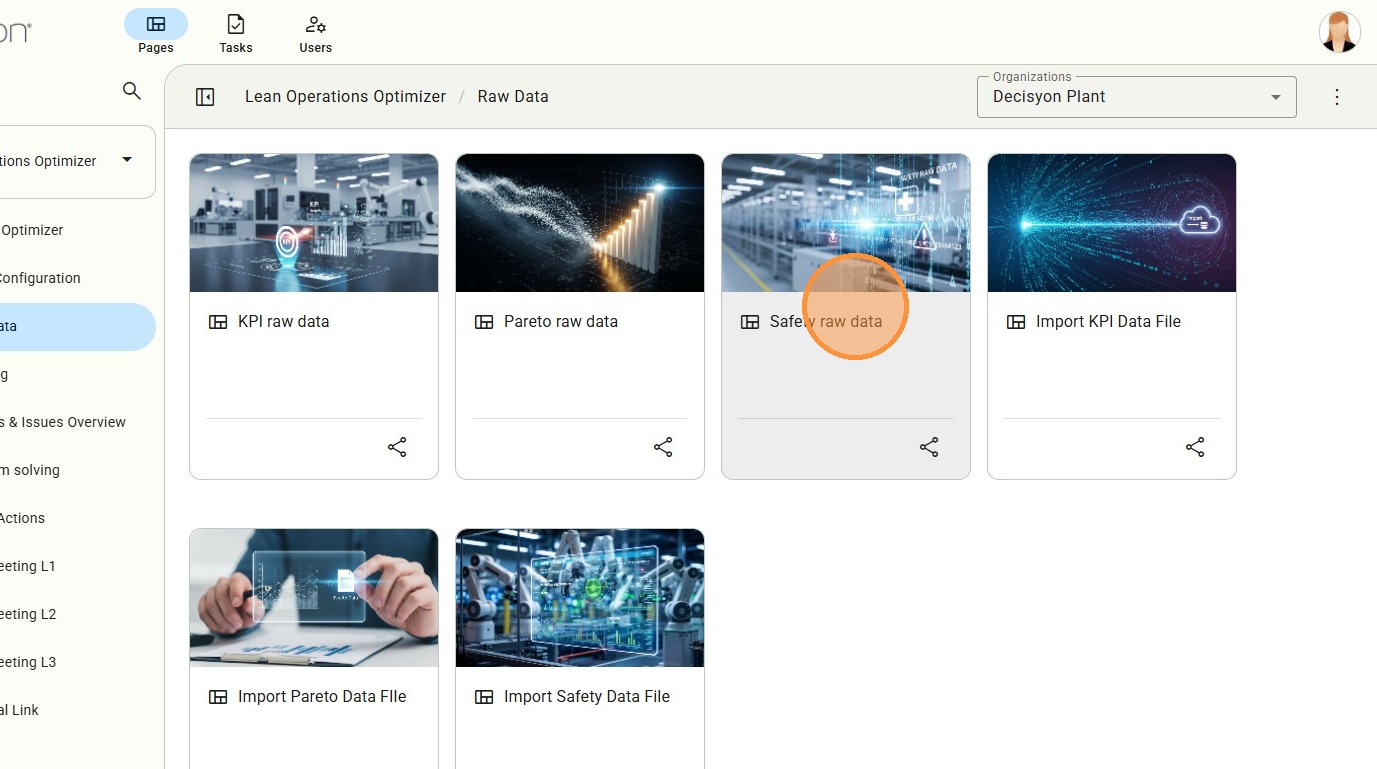The width and height of the screenshot is (1377, 769).
Task: Open the Users tab
Action: tap(315, 33)
